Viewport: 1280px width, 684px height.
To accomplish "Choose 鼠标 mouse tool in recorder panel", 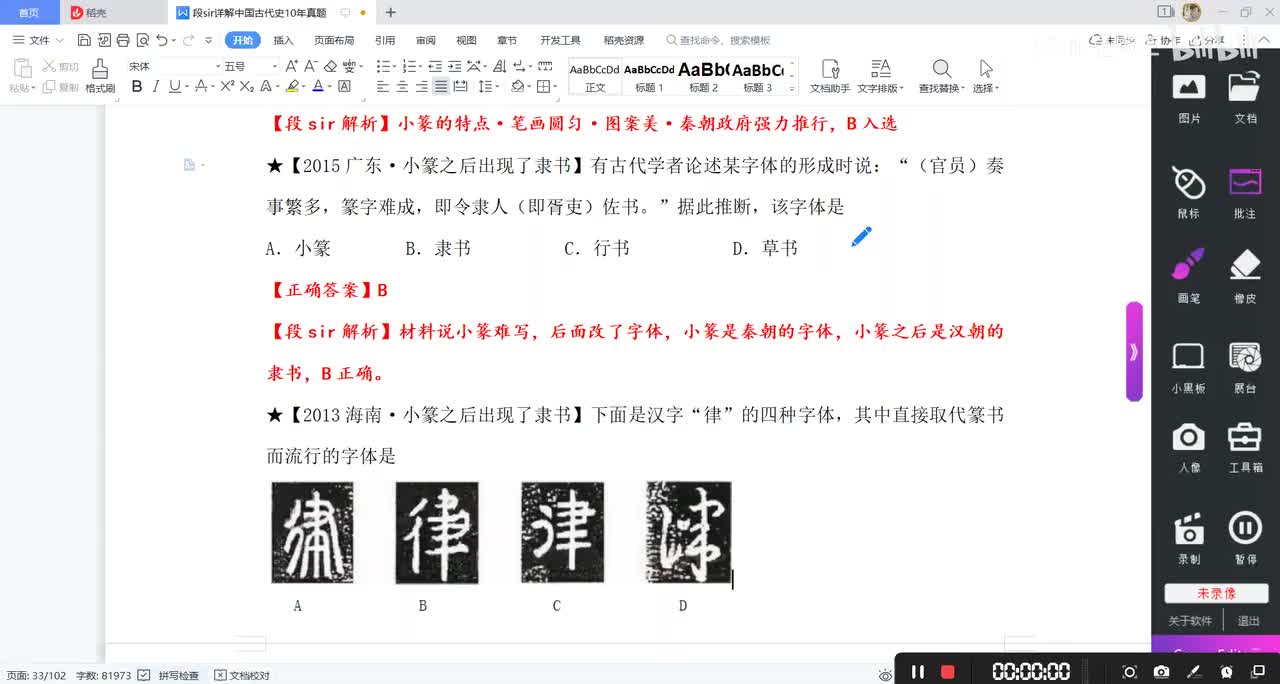I will (x=1189, y=192).
